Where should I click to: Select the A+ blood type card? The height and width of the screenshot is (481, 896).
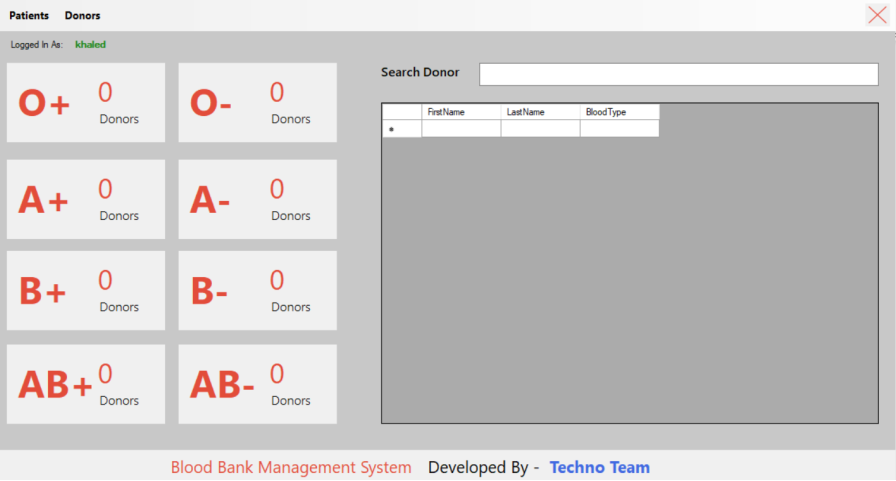coord(86,199)
